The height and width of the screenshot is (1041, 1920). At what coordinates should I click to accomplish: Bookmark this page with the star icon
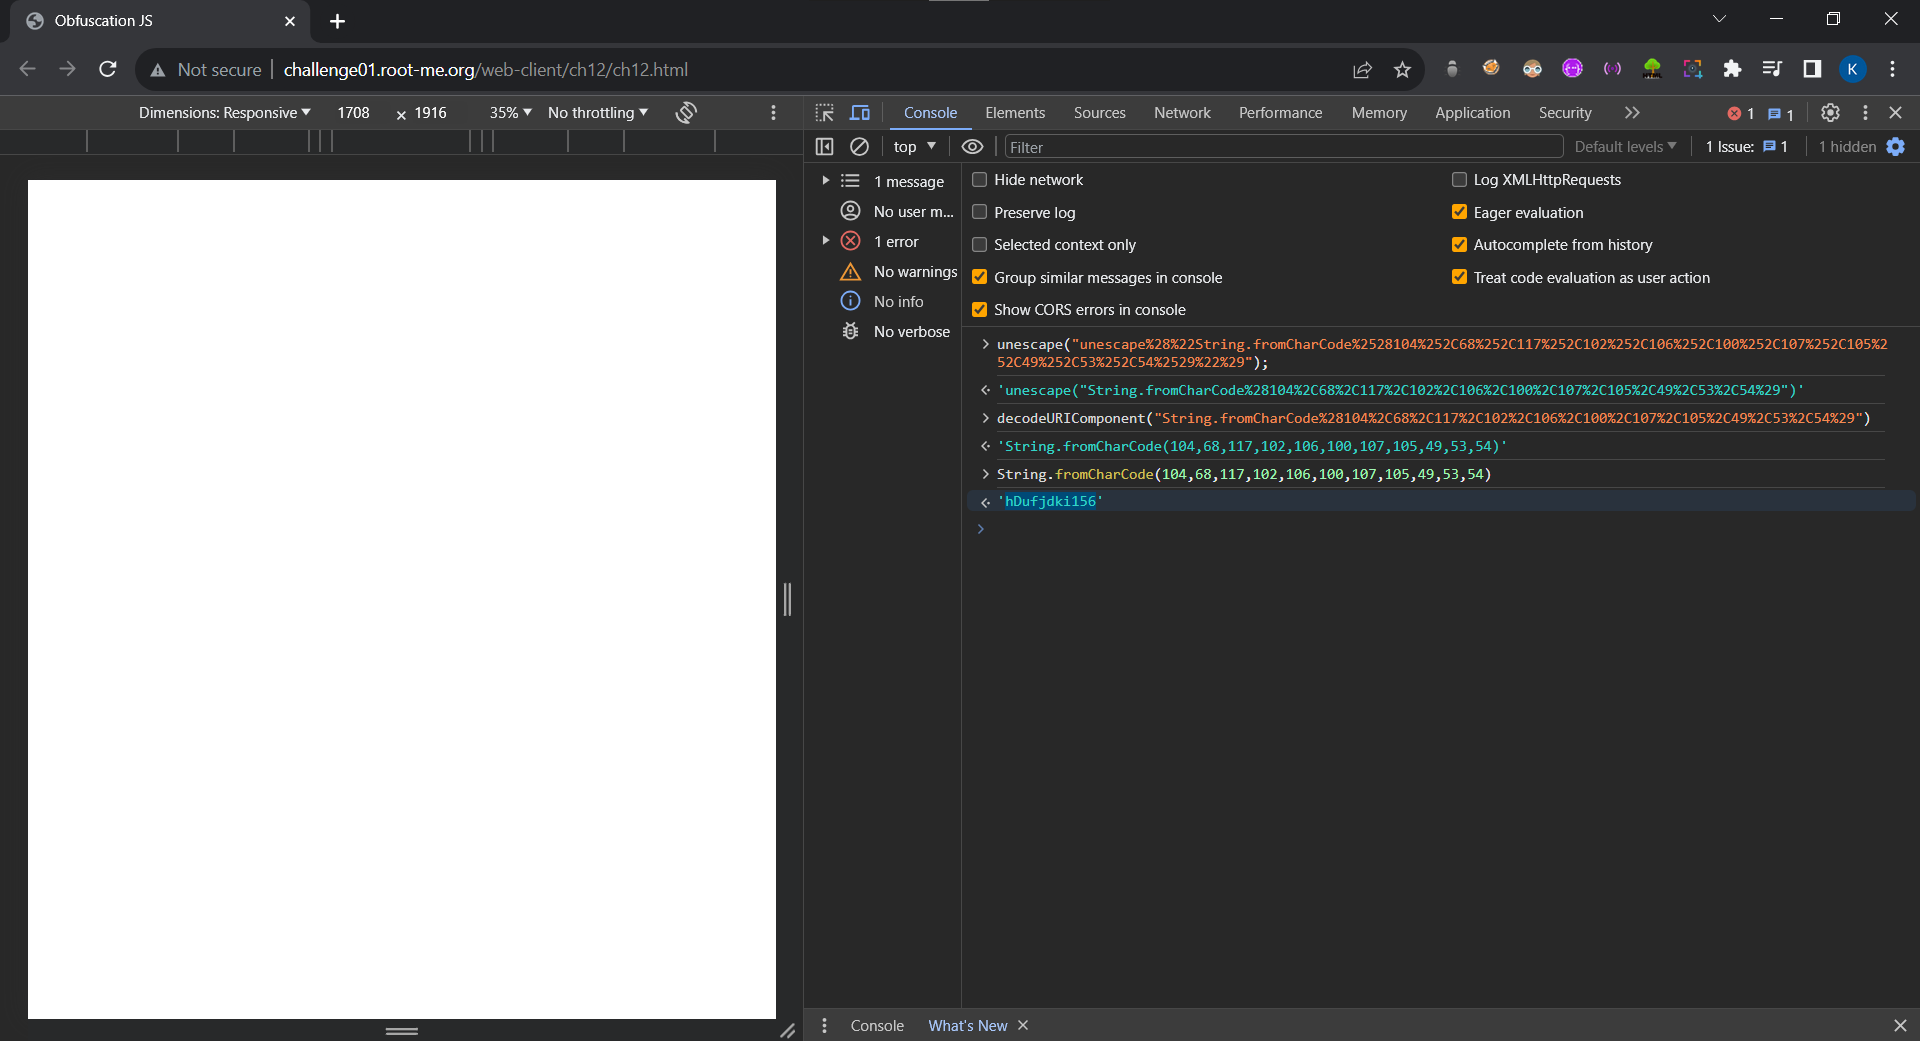click(1402, 70)
